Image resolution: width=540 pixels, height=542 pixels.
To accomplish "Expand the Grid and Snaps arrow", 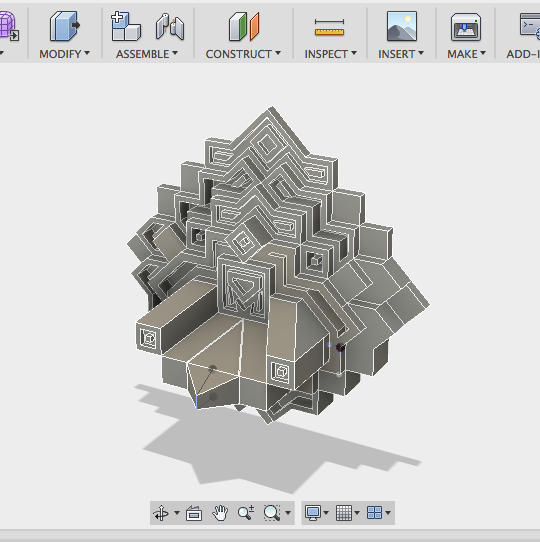I will 357,513.
